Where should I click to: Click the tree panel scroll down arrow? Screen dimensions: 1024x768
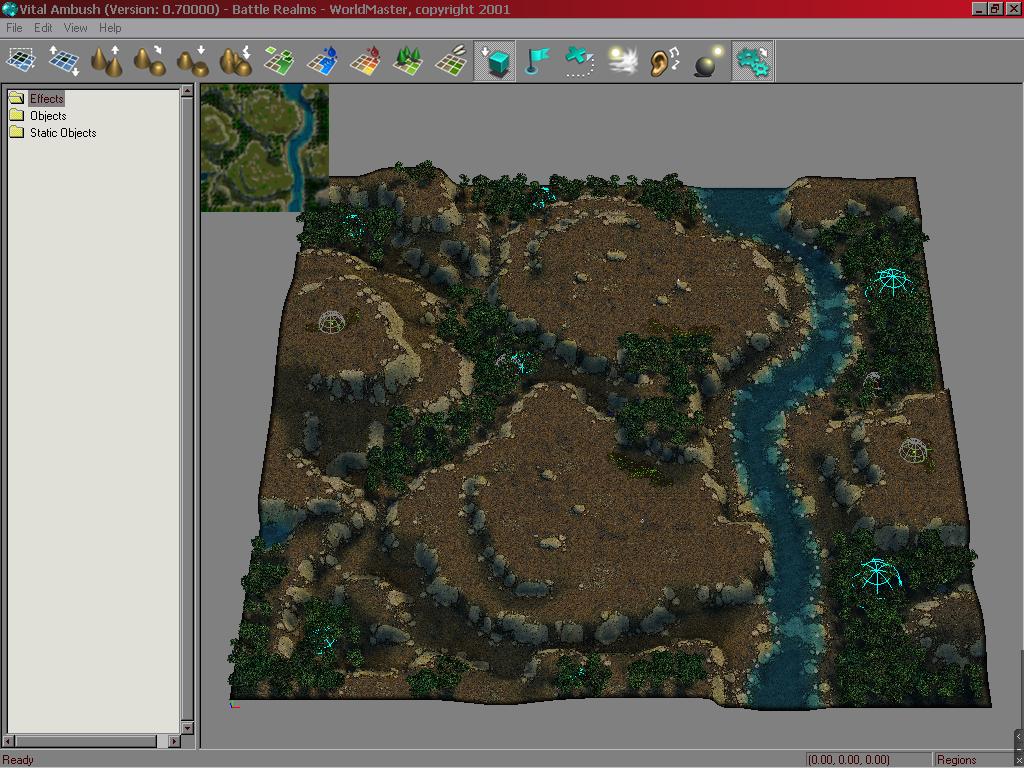(187, 728)
